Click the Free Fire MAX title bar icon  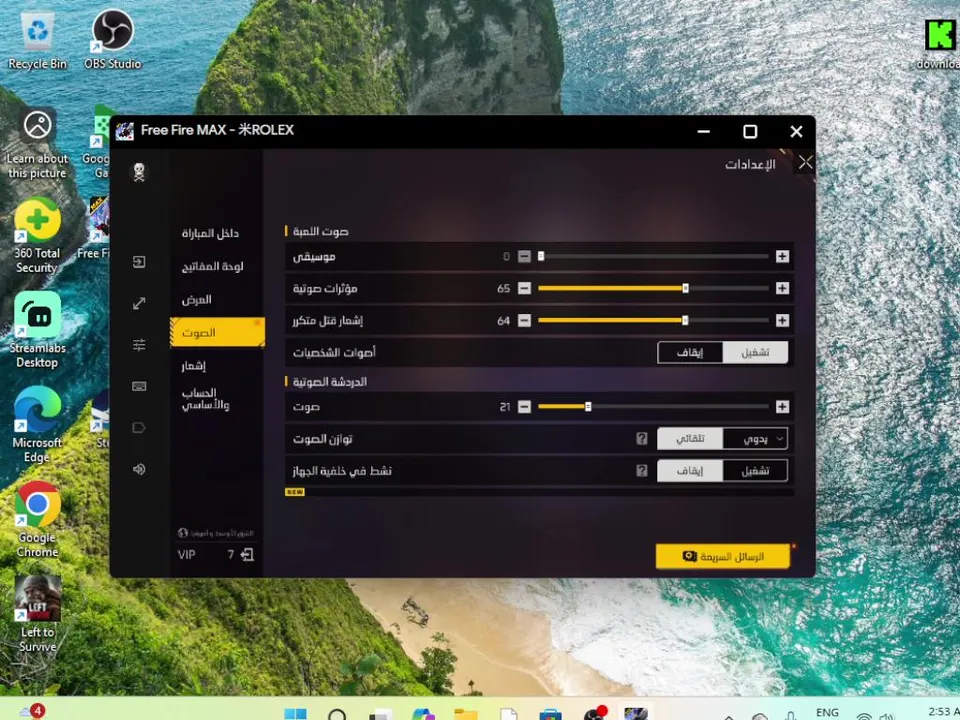(x=125, y=130)
